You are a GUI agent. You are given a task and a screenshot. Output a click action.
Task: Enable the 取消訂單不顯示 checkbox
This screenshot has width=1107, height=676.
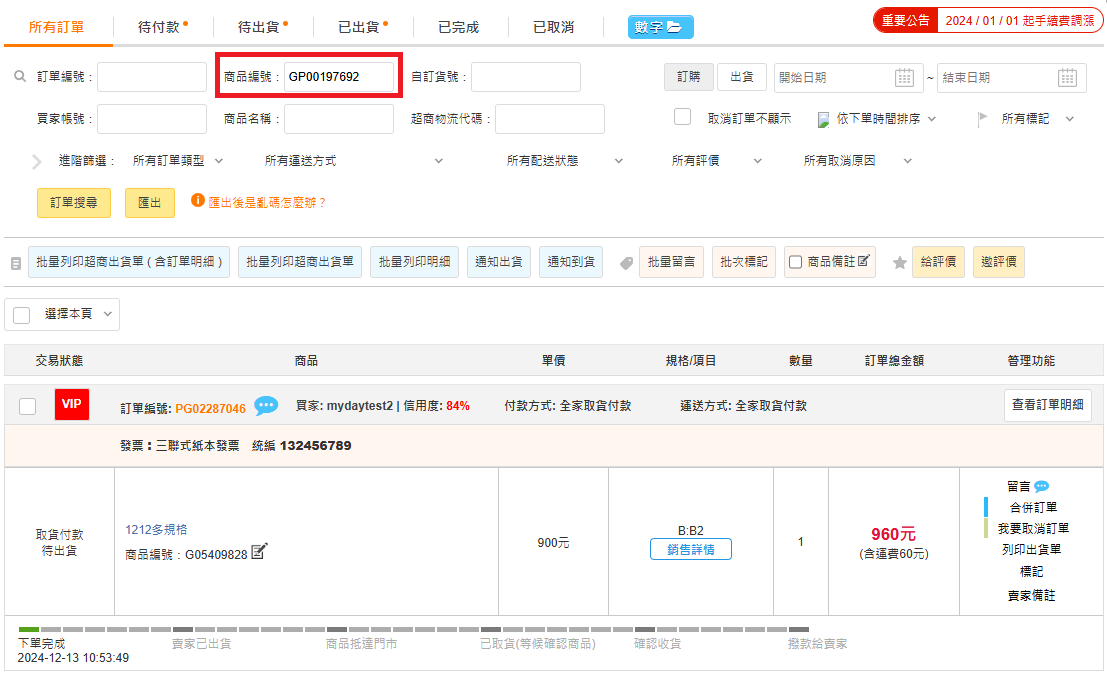(x=683, y=117)
